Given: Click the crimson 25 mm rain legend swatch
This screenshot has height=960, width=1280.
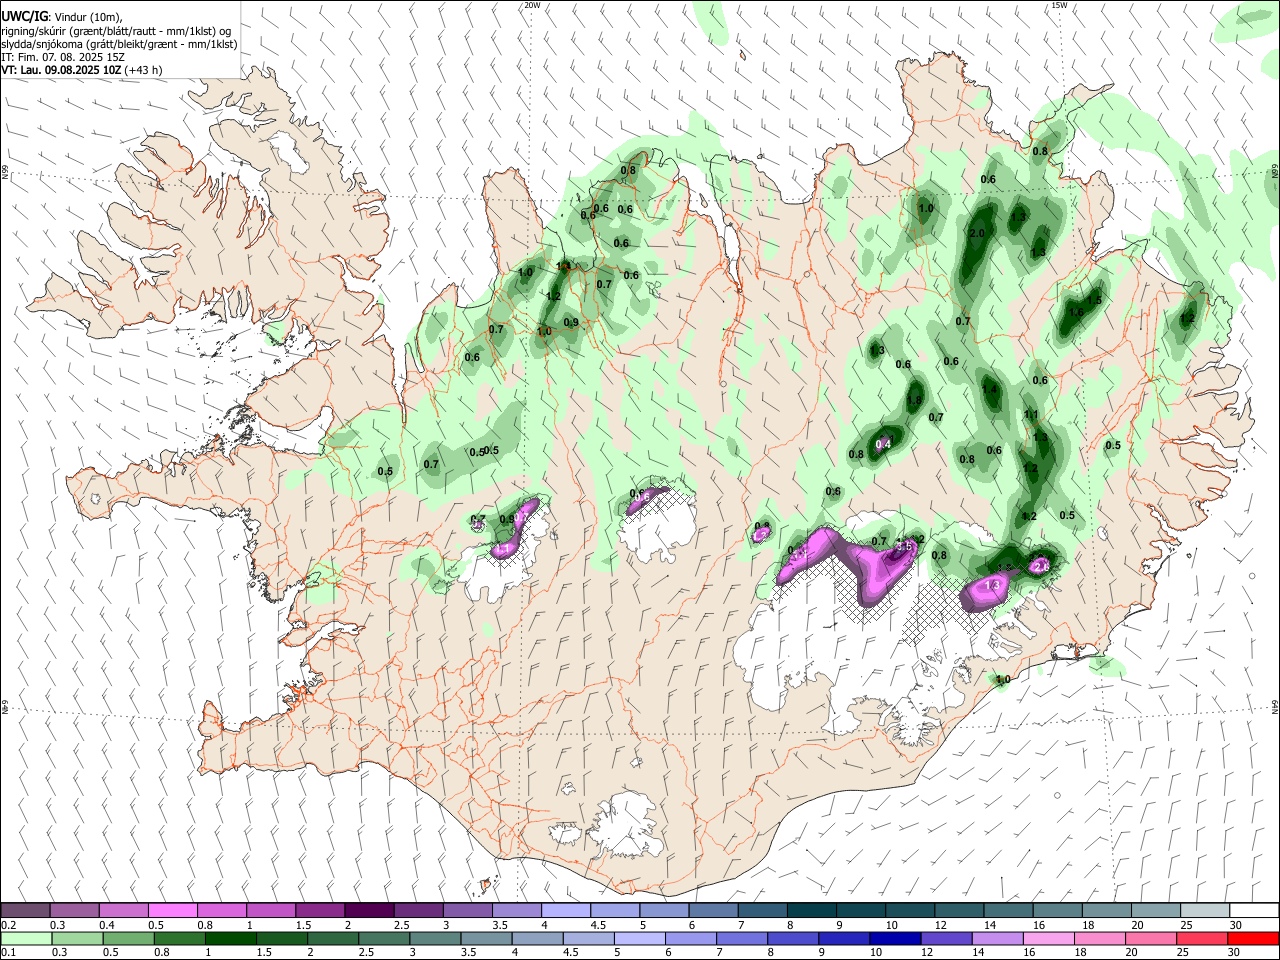Looking at the screenshot, I should pyautogui.click(x=1202, y=939).
